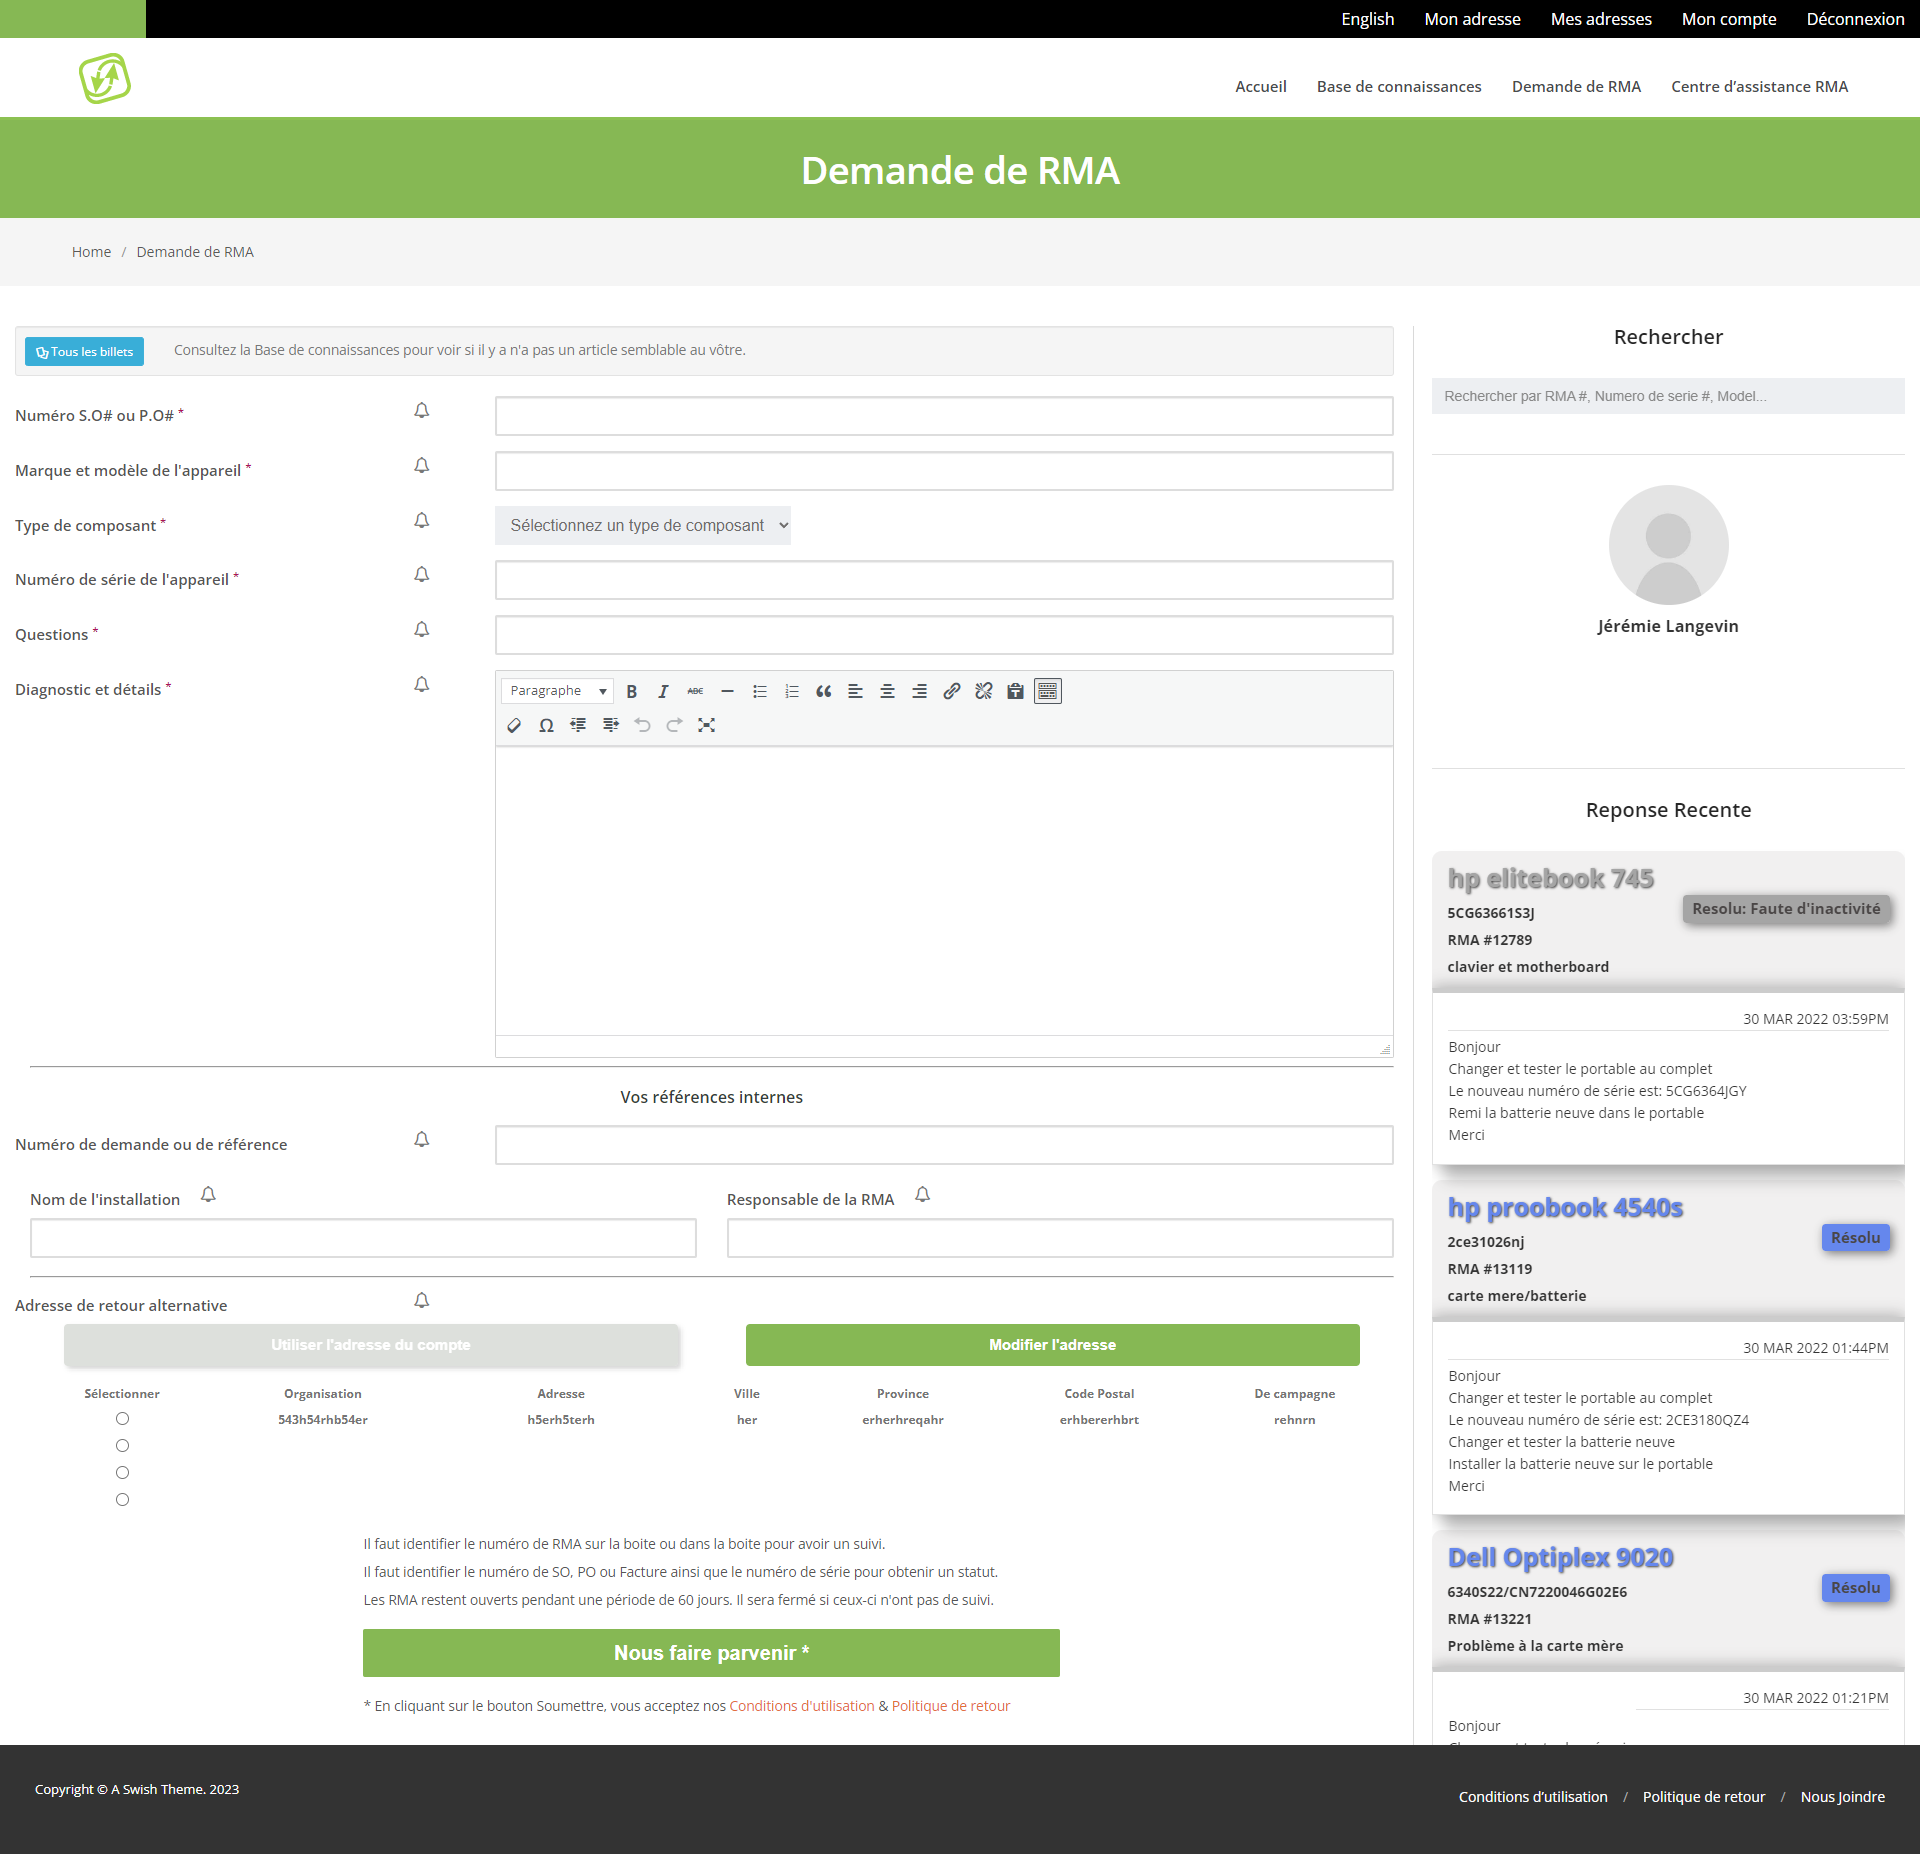
Task: Click the bell icon beside Numéro S.O# ou P.O#
Action: point(422,411)
